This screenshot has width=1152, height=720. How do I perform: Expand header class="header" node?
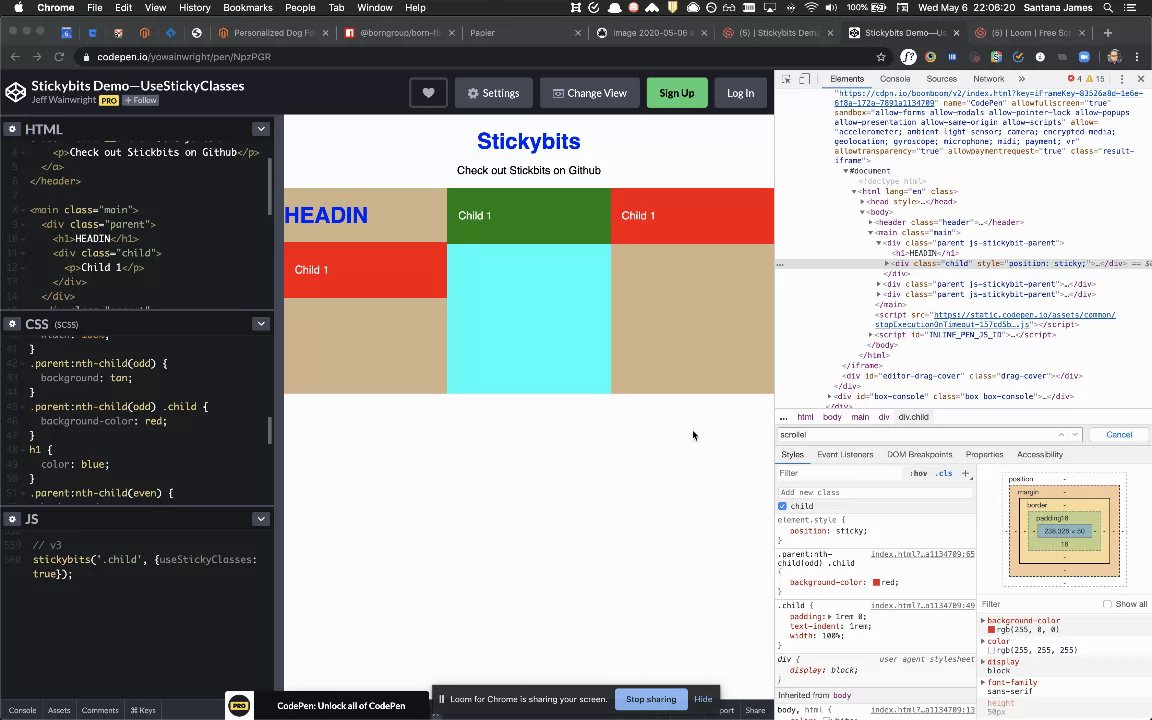pyautogui.click(x=871, y=222)
